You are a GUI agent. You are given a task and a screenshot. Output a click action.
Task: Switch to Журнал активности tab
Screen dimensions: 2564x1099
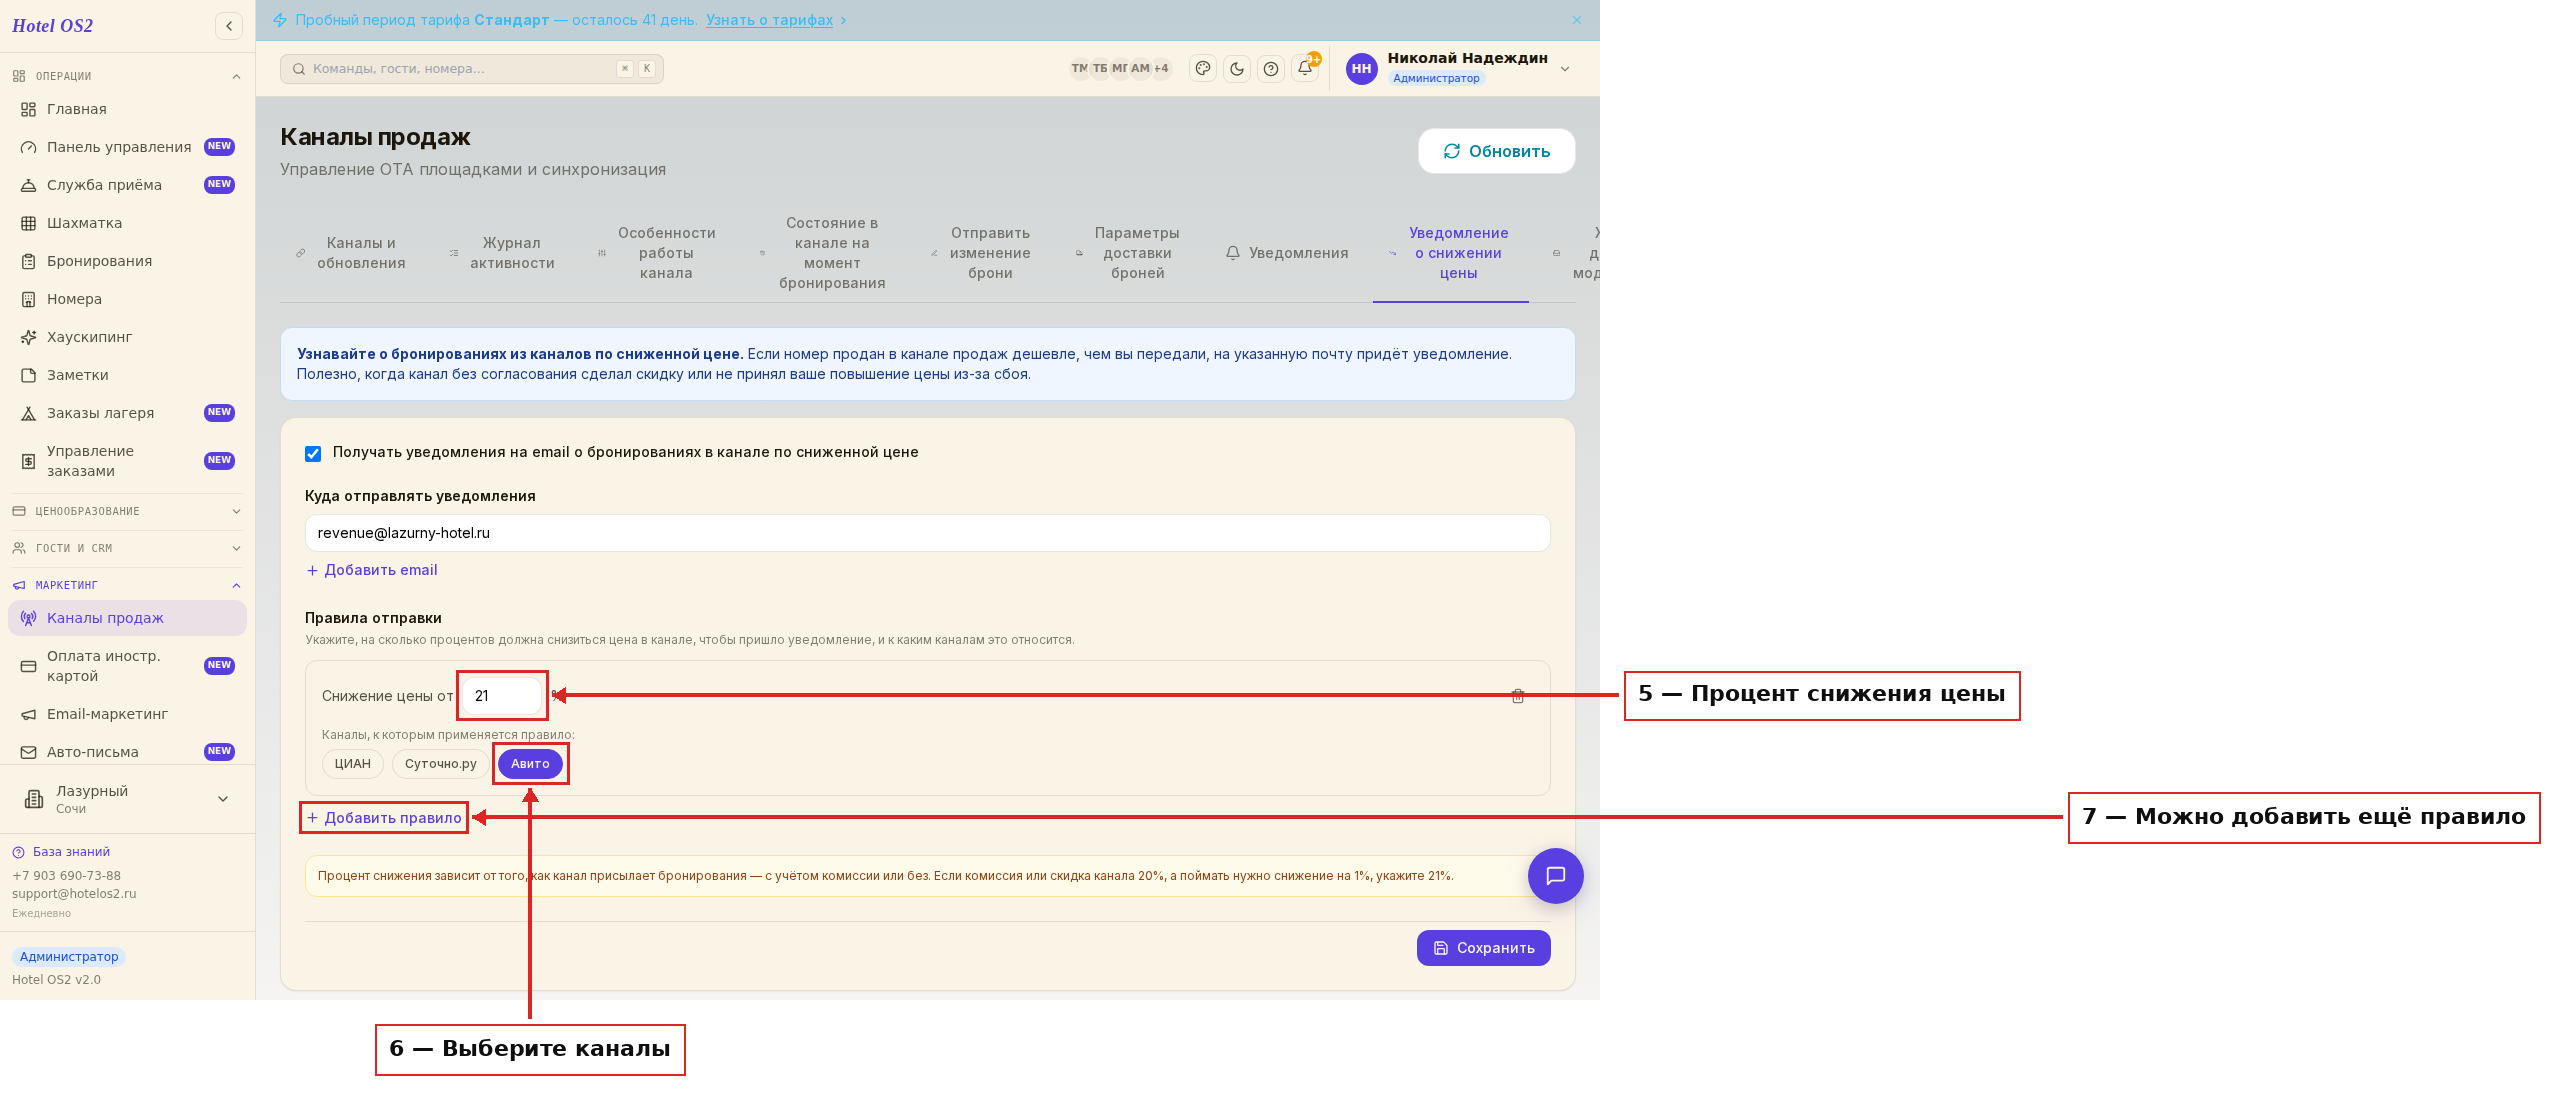point(502,253)
